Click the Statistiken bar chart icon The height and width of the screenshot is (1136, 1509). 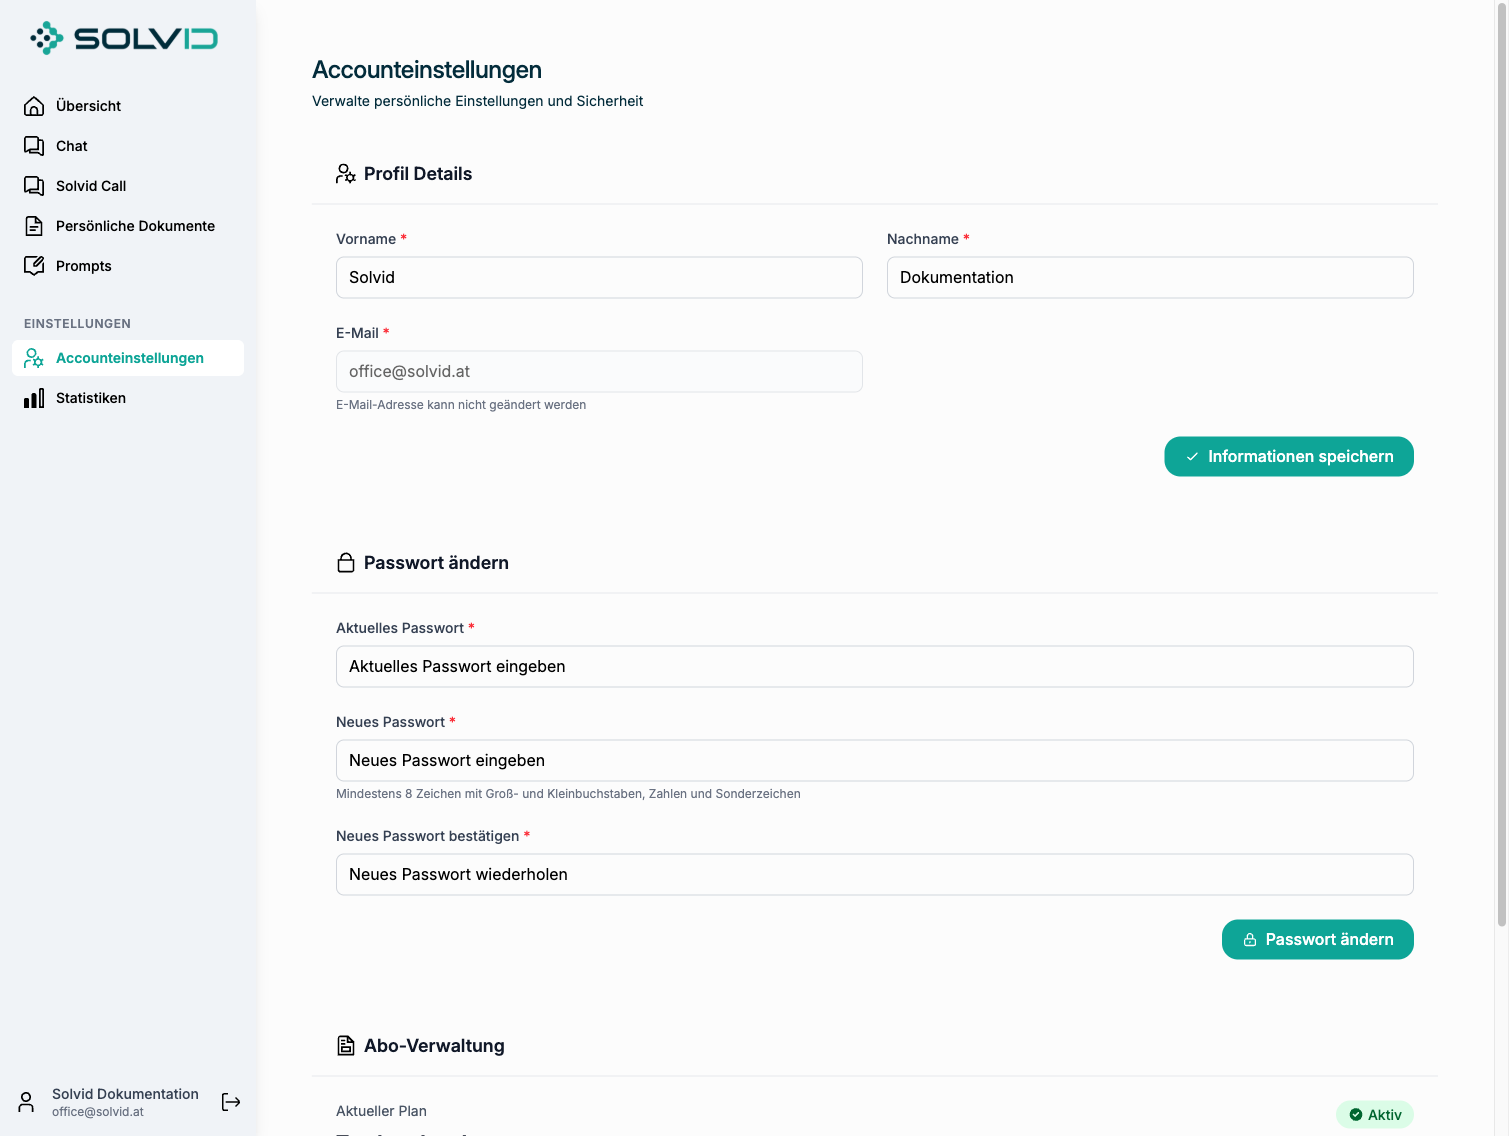click(x=34, y=398)
